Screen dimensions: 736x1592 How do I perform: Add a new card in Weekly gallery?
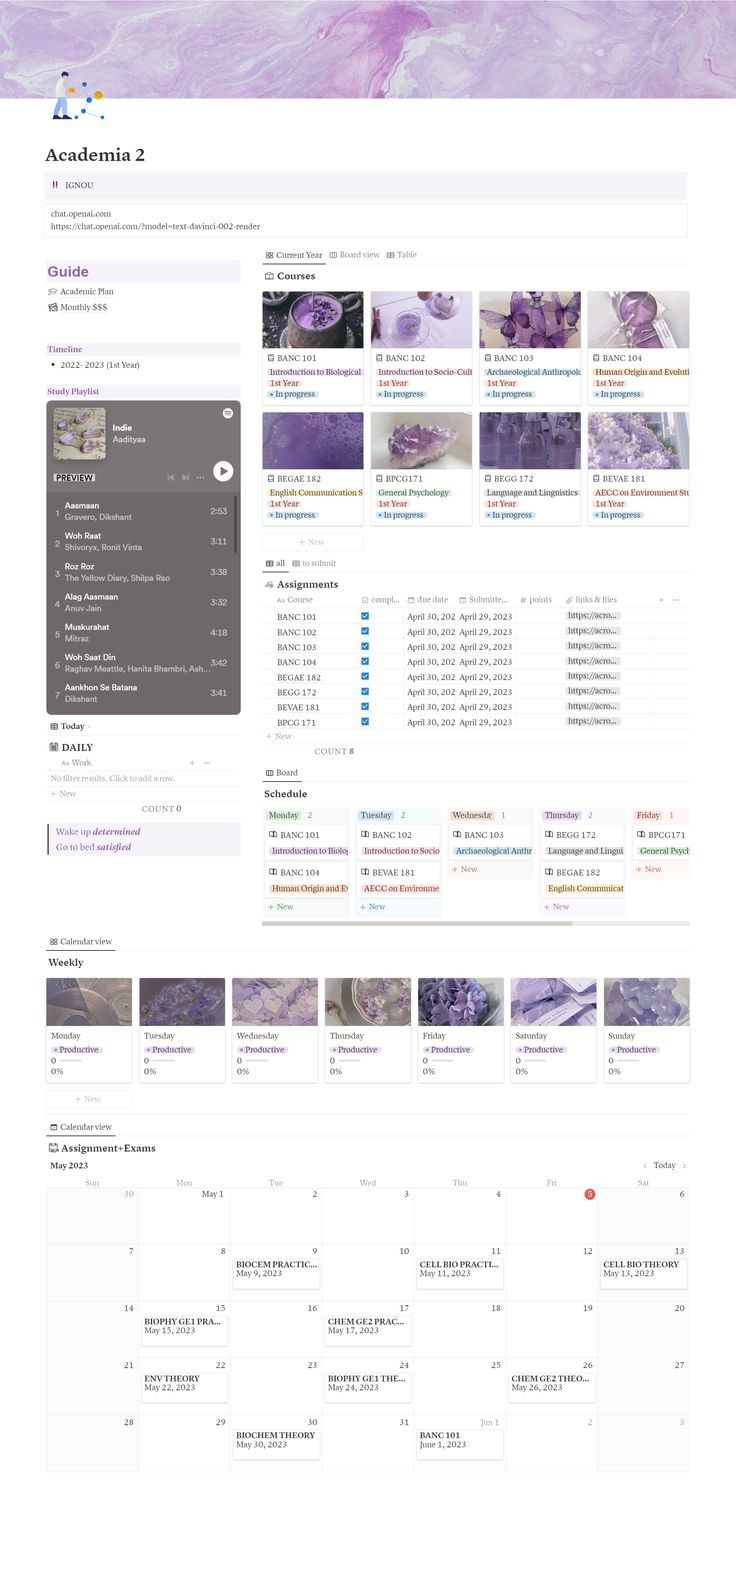[88, 1099]
